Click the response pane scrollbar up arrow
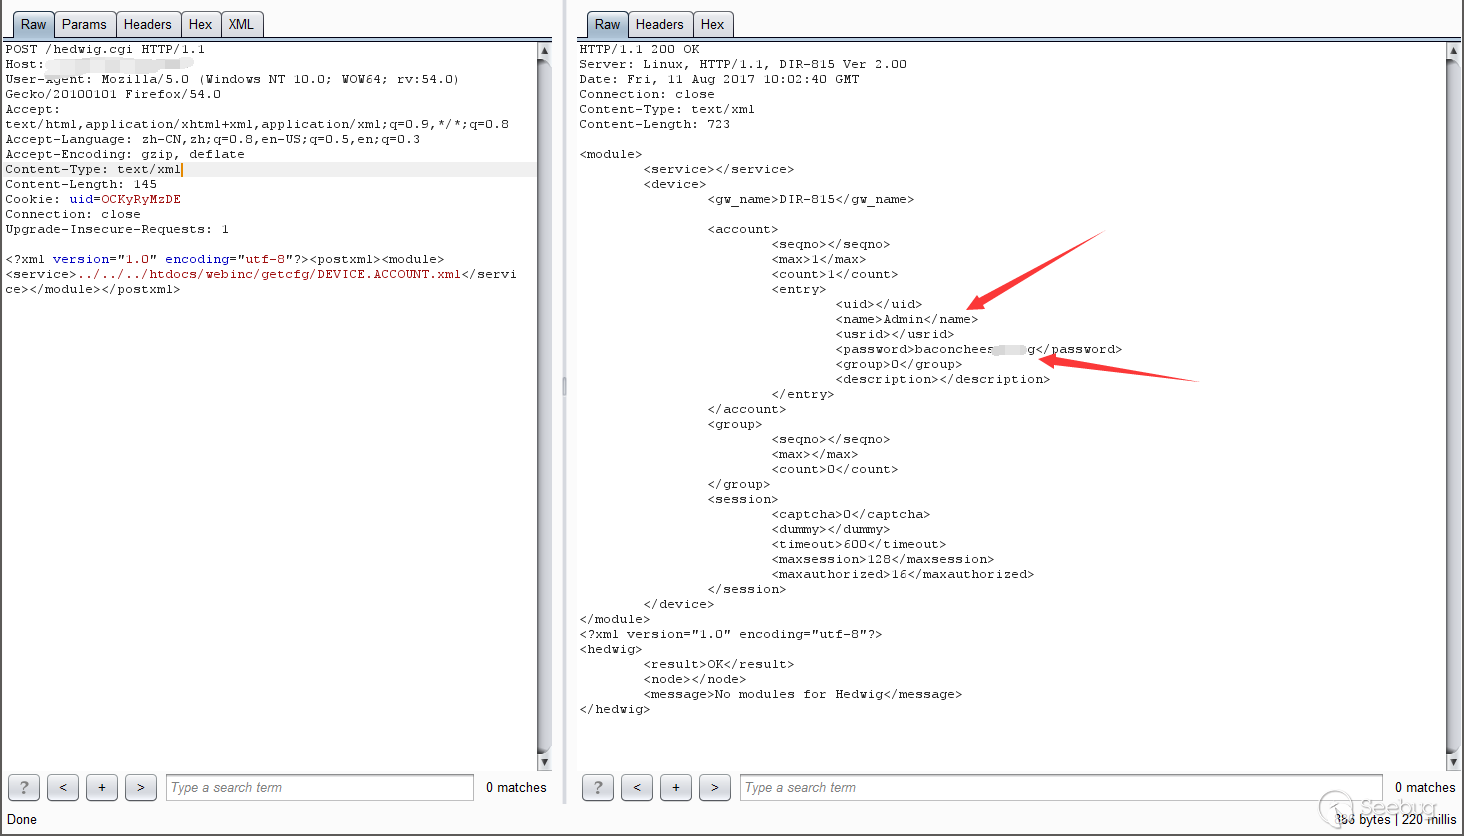Image resolution: width=1464 pixels, height=836 pixels. [1453, 50]
